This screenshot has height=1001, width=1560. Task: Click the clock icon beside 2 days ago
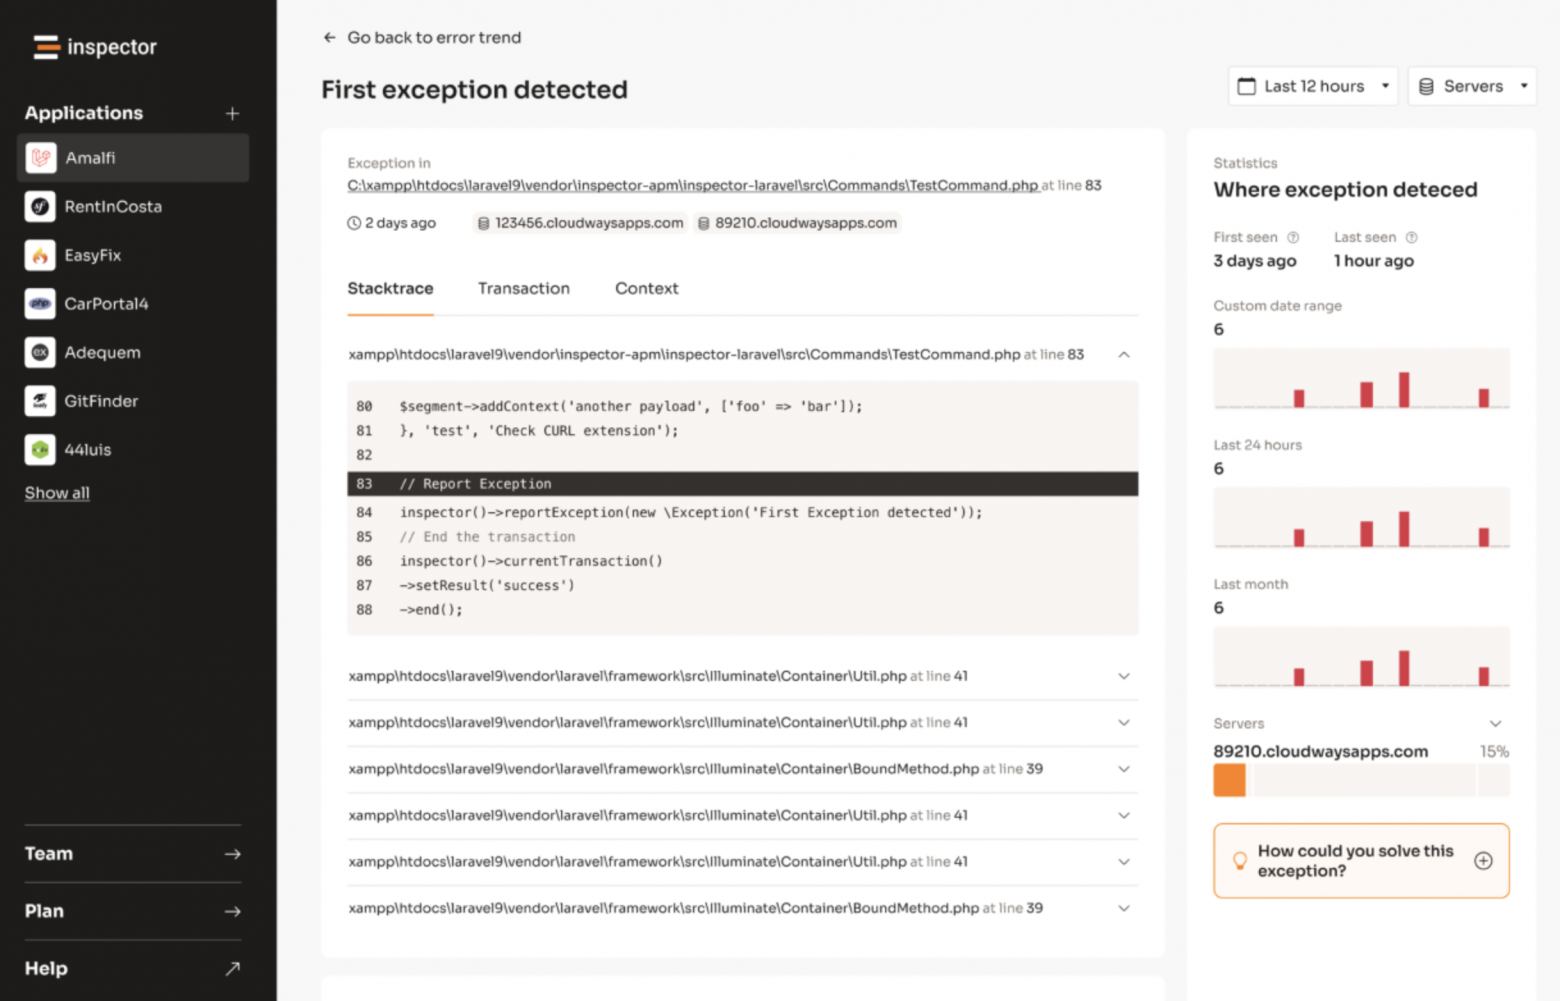click(x=352, y=223)
